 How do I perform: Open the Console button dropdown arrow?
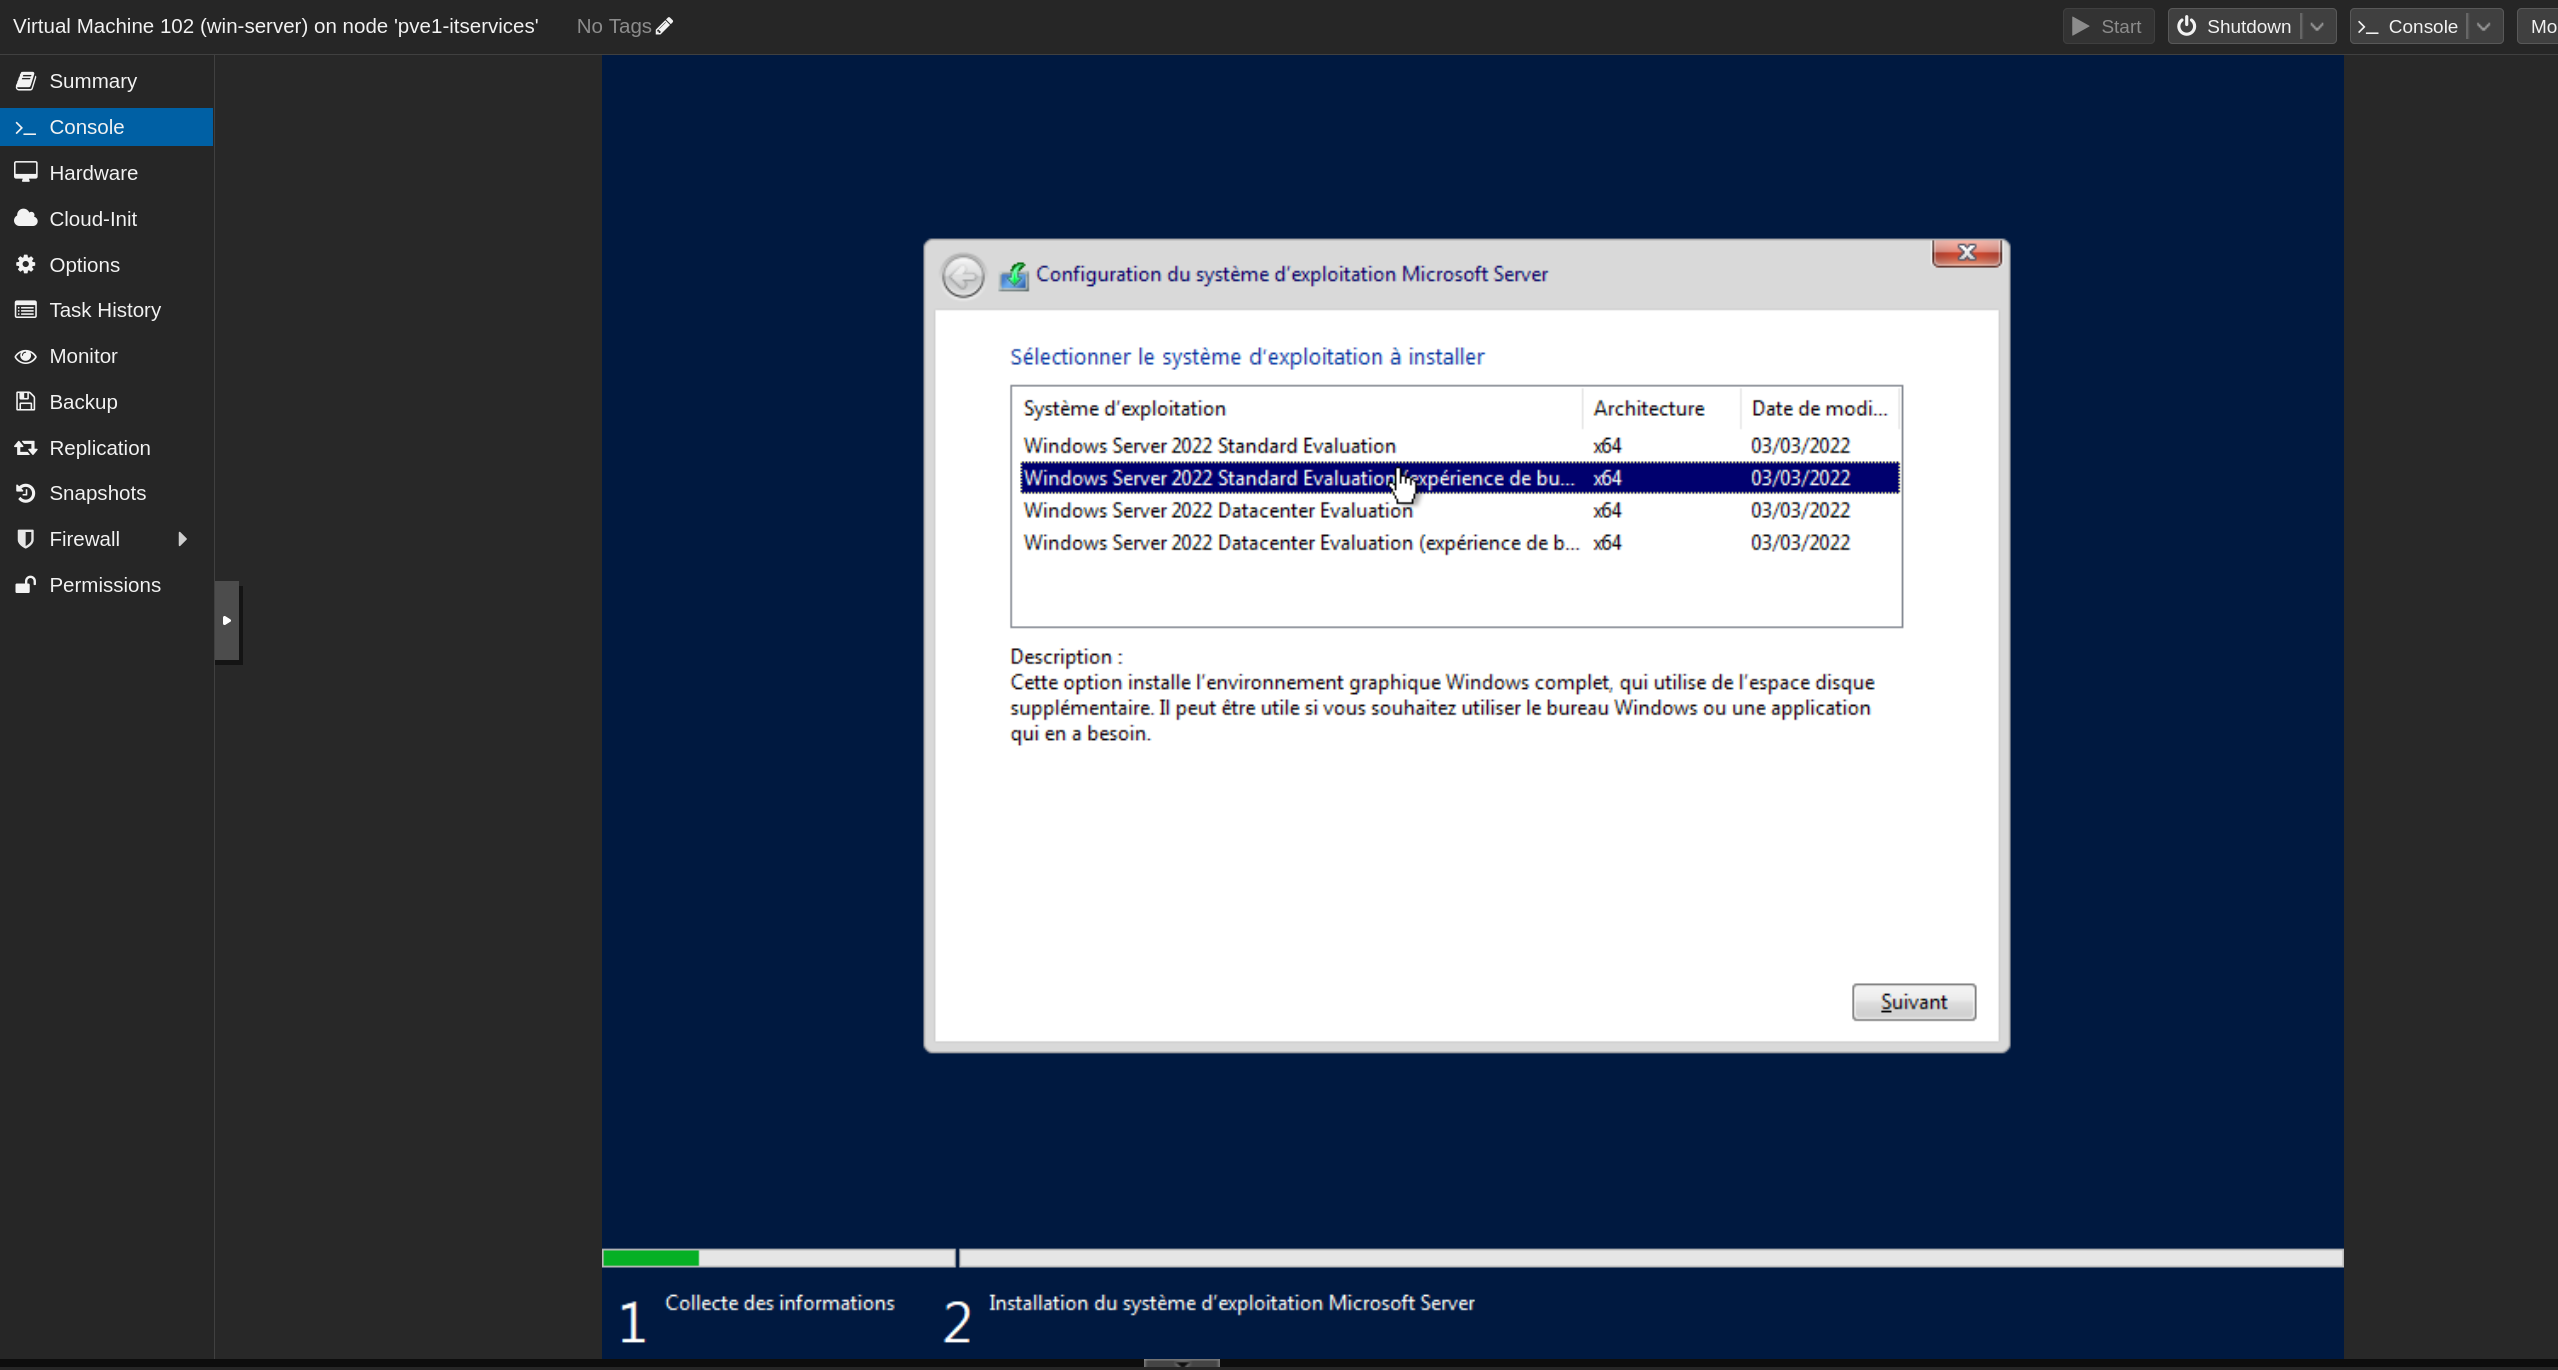click(2484, 27)
